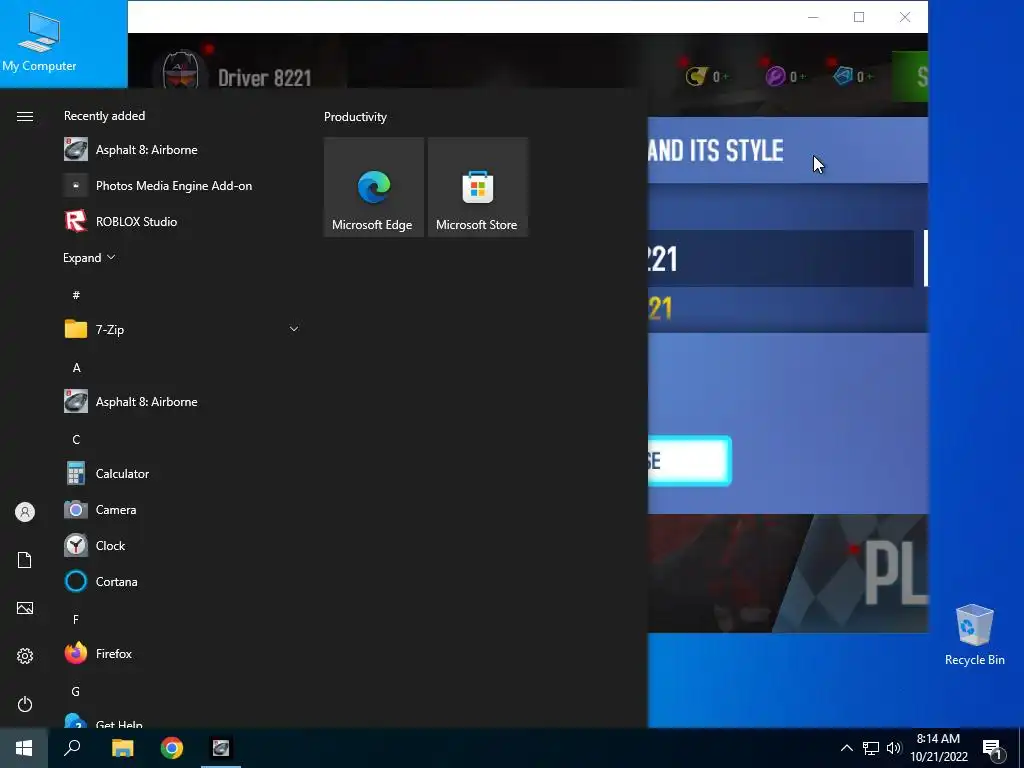Image resolution: width=1024 pixels, height=768 pixels.
Task: Open the clock and date flyout
Action: pos(938,748)
